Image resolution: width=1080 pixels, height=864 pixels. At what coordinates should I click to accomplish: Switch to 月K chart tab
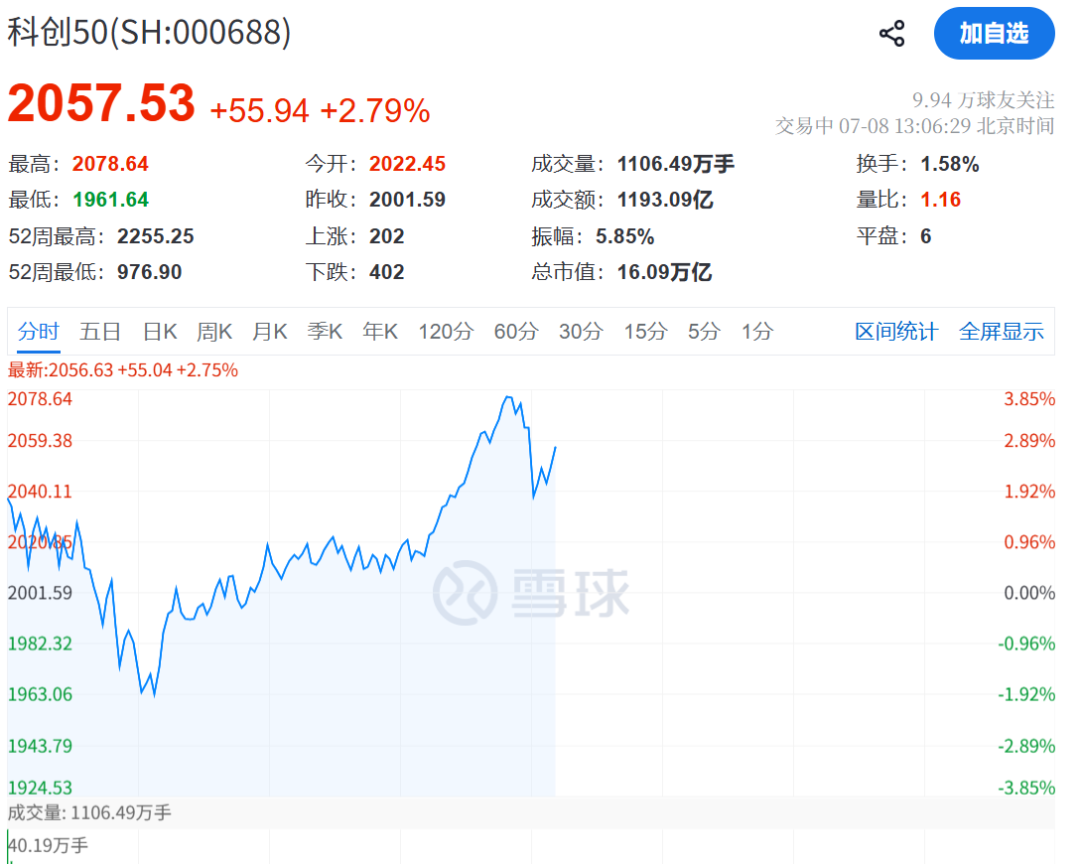click(269, 331)
